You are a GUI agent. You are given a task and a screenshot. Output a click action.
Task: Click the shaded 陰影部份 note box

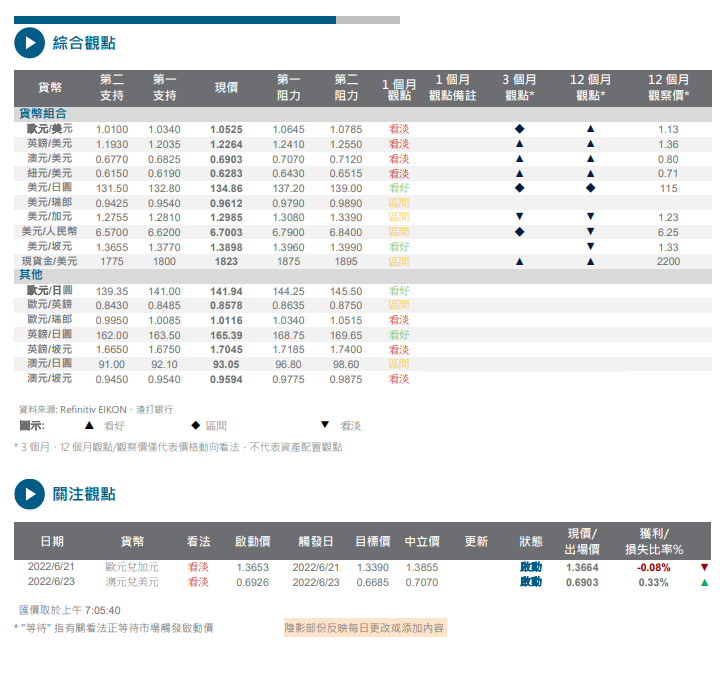coord(365,628)
